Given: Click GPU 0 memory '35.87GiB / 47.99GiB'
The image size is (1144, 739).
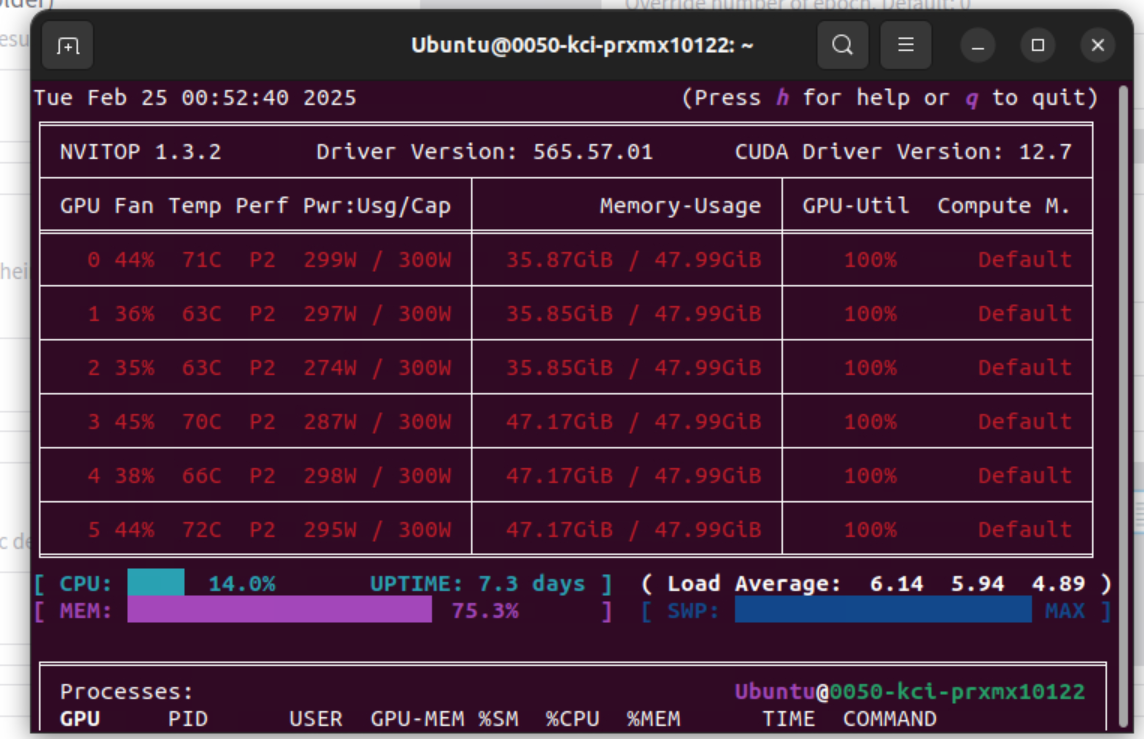Looking at the screenshot, I should point(633,260).
